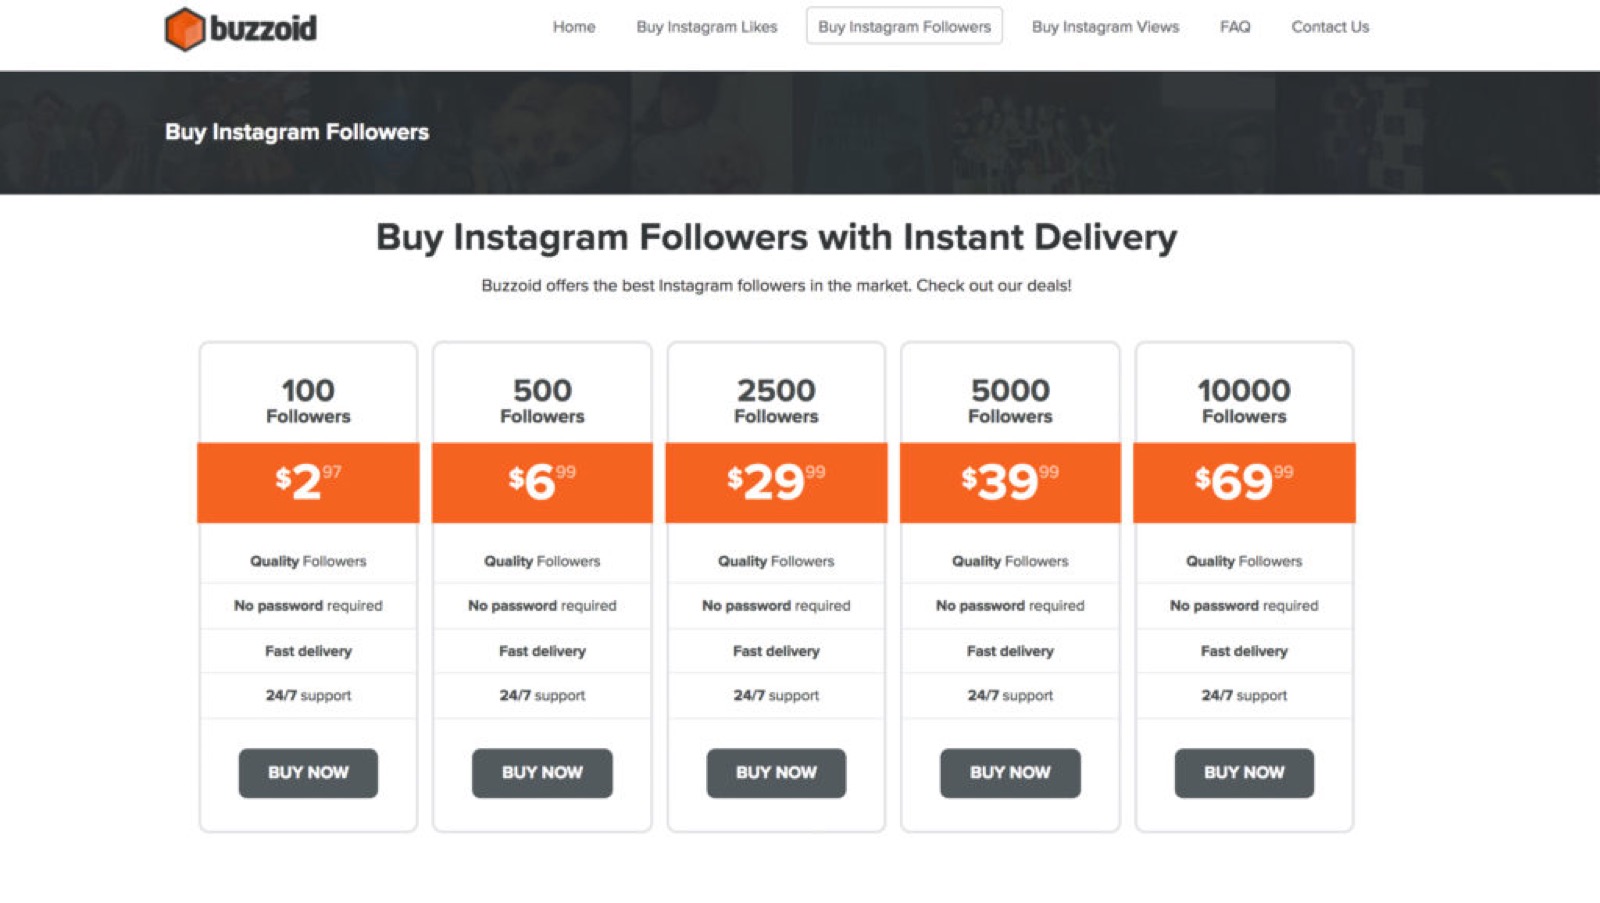The width and height of the screenshot is (1600, 903).
Task: Click the 2500 Followers plan heading
Action: [x=776, y=400]
